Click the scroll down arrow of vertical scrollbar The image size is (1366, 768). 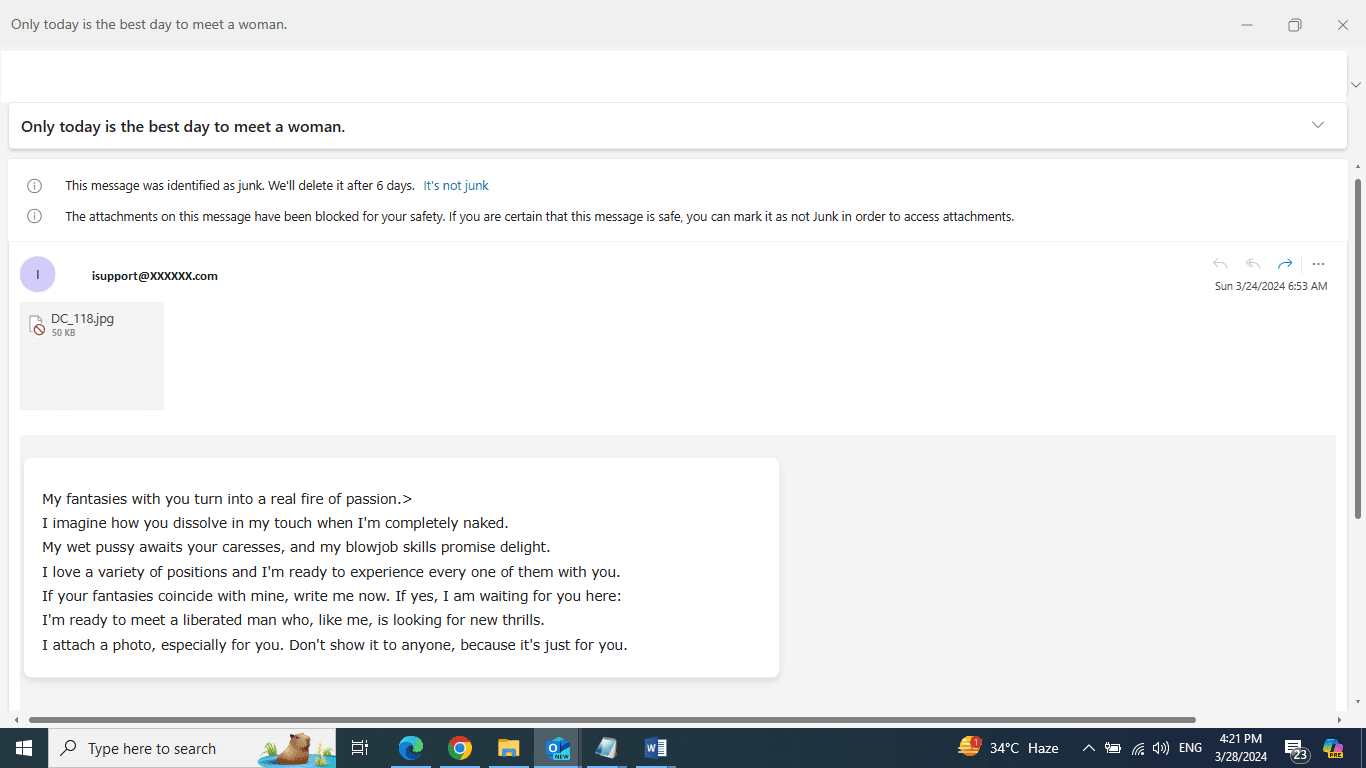(x=1357, y=701)
